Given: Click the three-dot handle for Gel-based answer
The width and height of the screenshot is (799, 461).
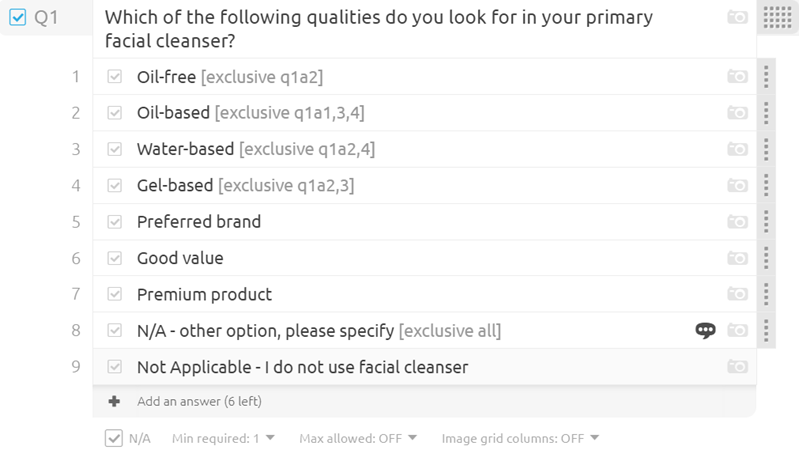Looking at the screenshot, I should (x=766, y=185).
